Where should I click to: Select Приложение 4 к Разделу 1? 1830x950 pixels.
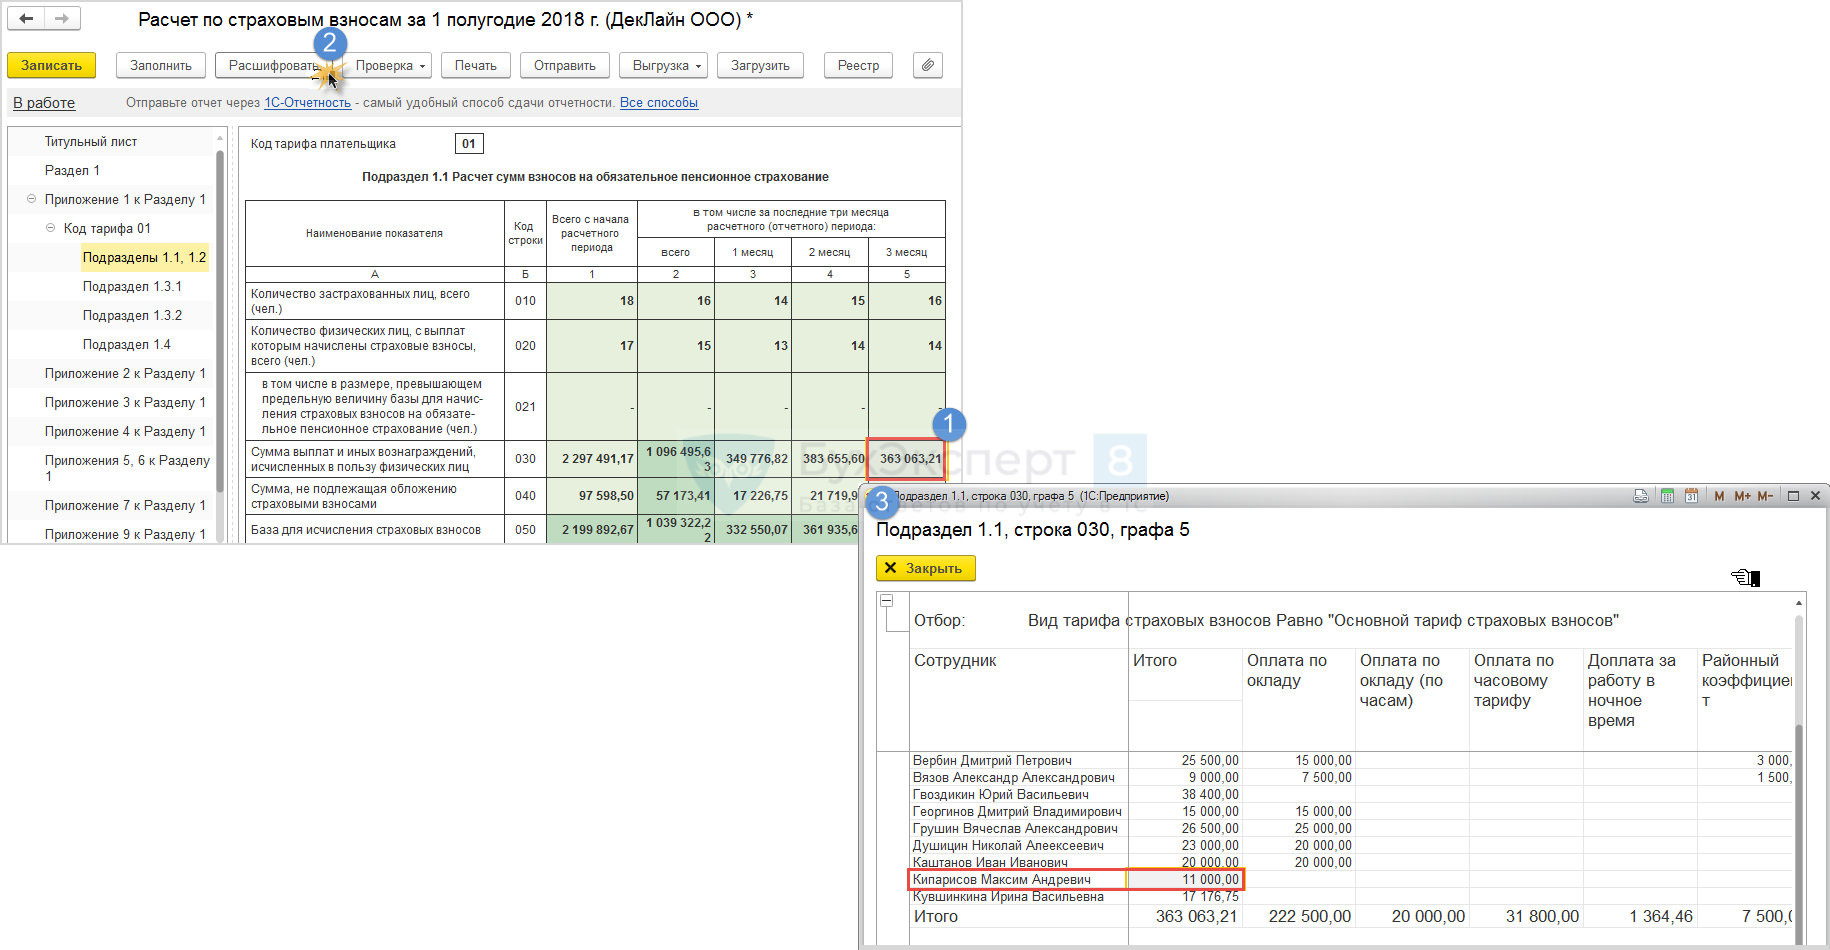125,431
